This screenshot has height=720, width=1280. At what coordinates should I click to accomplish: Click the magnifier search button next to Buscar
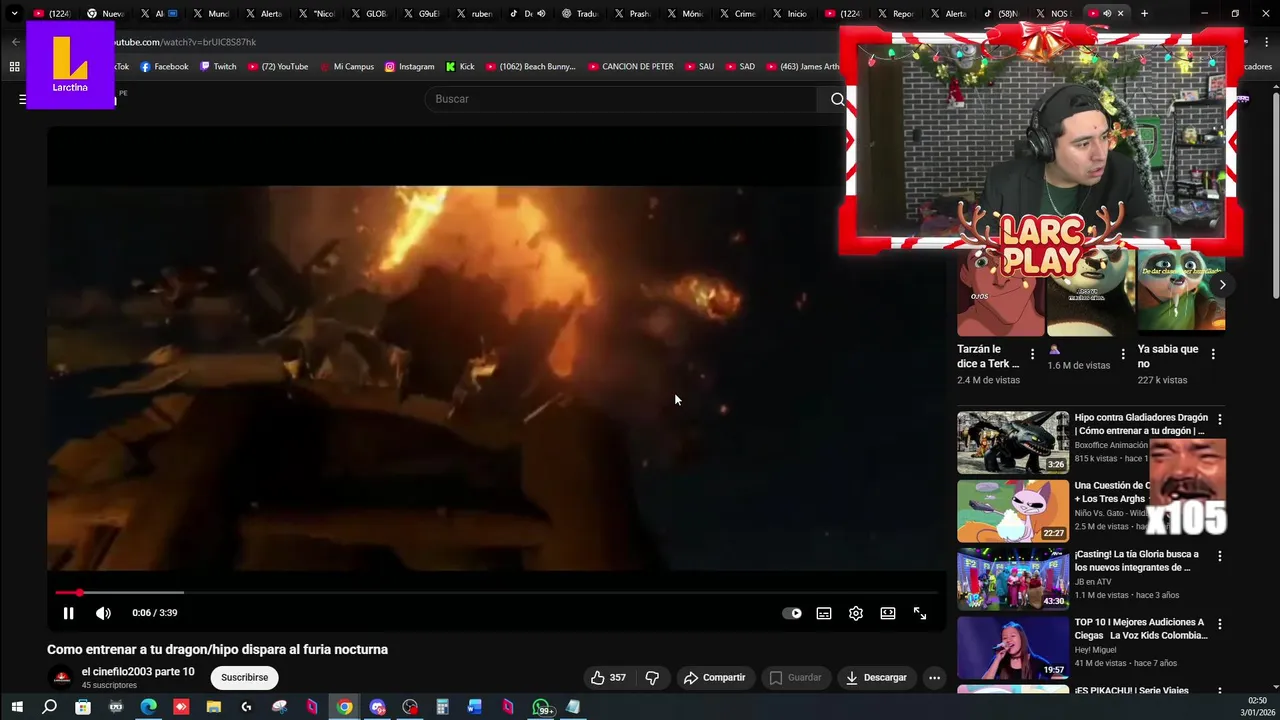(838, 99)
